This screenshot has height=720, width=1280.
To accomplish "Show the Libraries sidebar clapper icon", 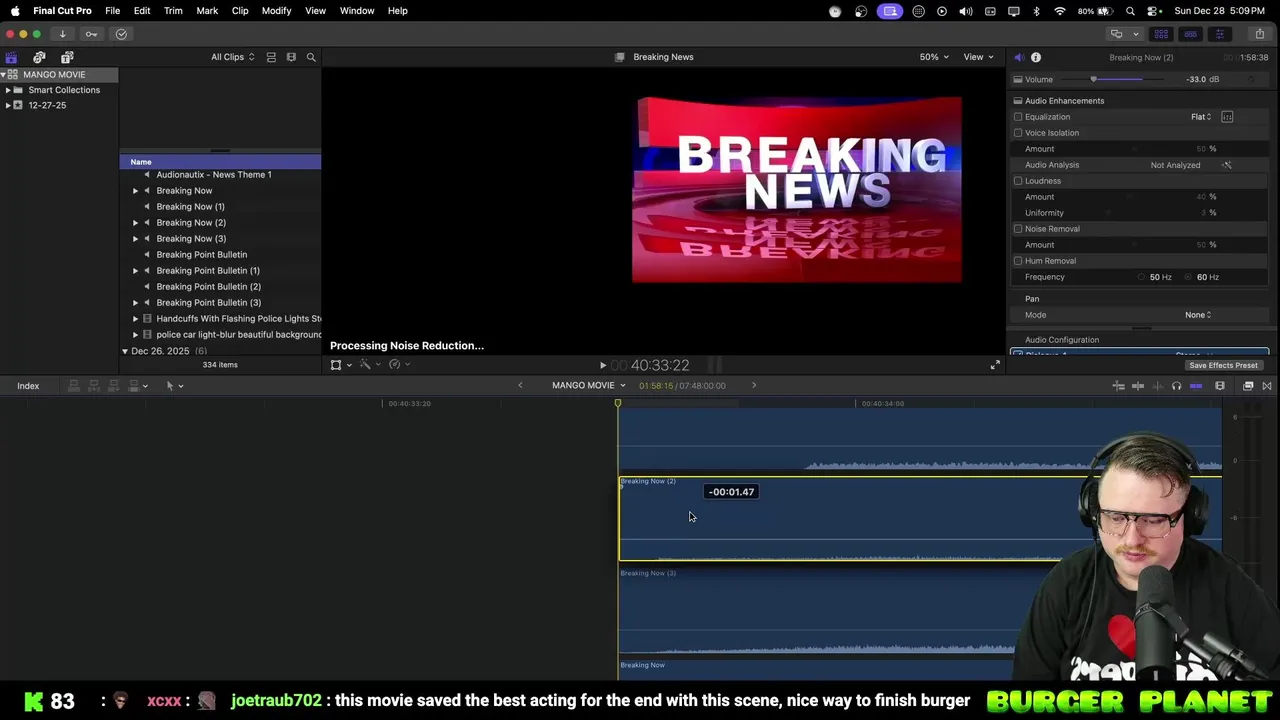I will (x=11, y=57).
